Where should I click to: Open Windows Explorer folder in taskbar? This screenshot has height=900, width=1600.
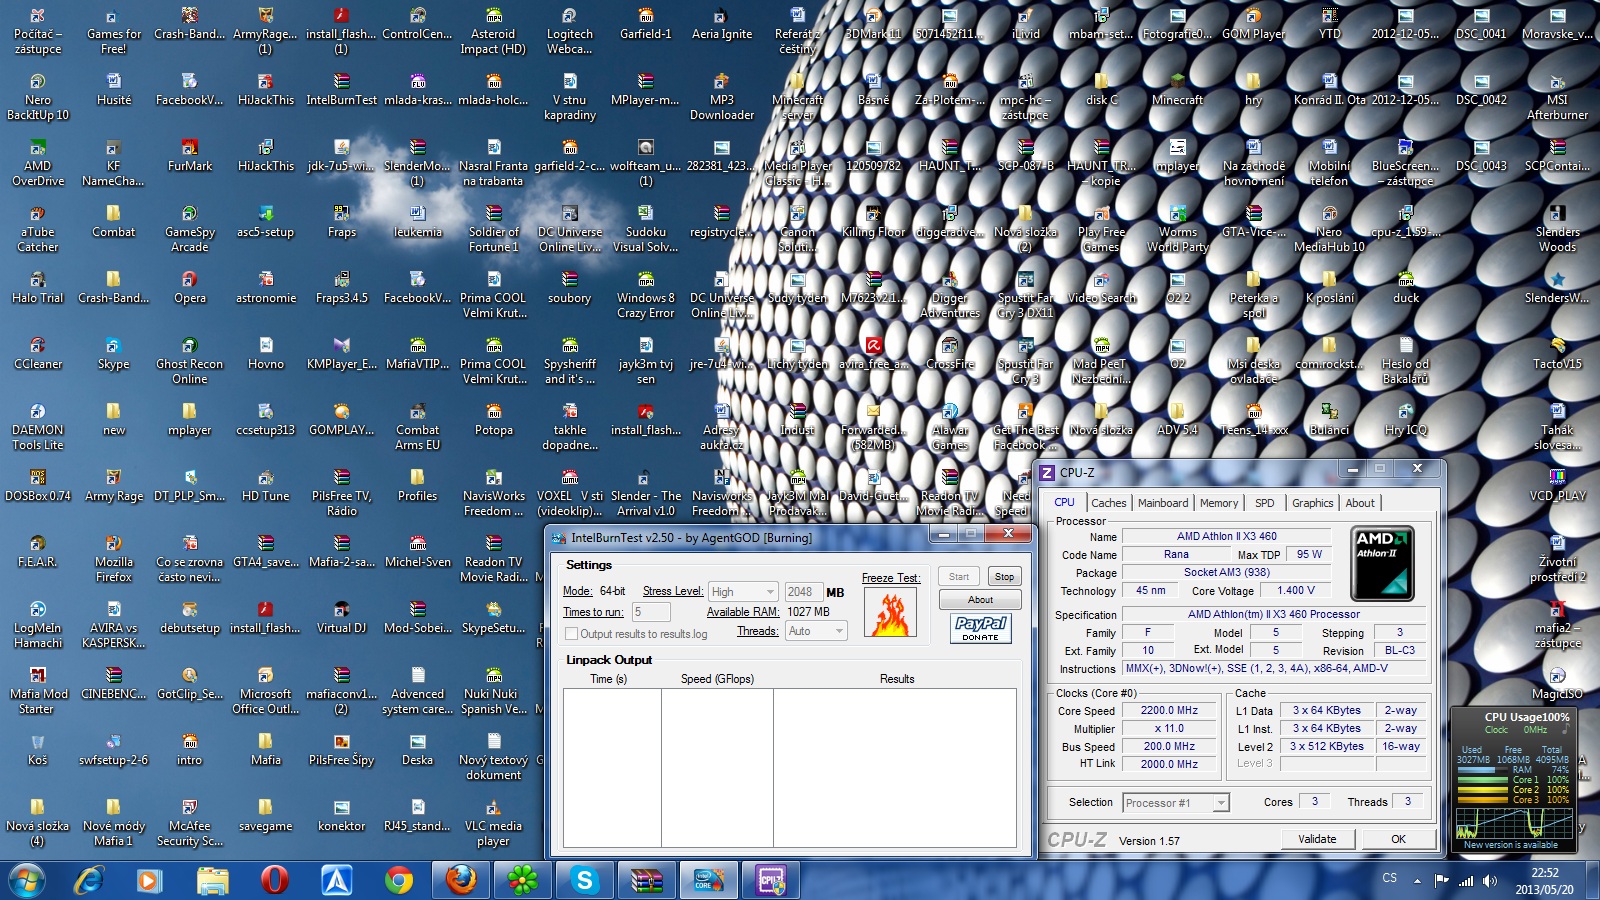click(212, 880)
